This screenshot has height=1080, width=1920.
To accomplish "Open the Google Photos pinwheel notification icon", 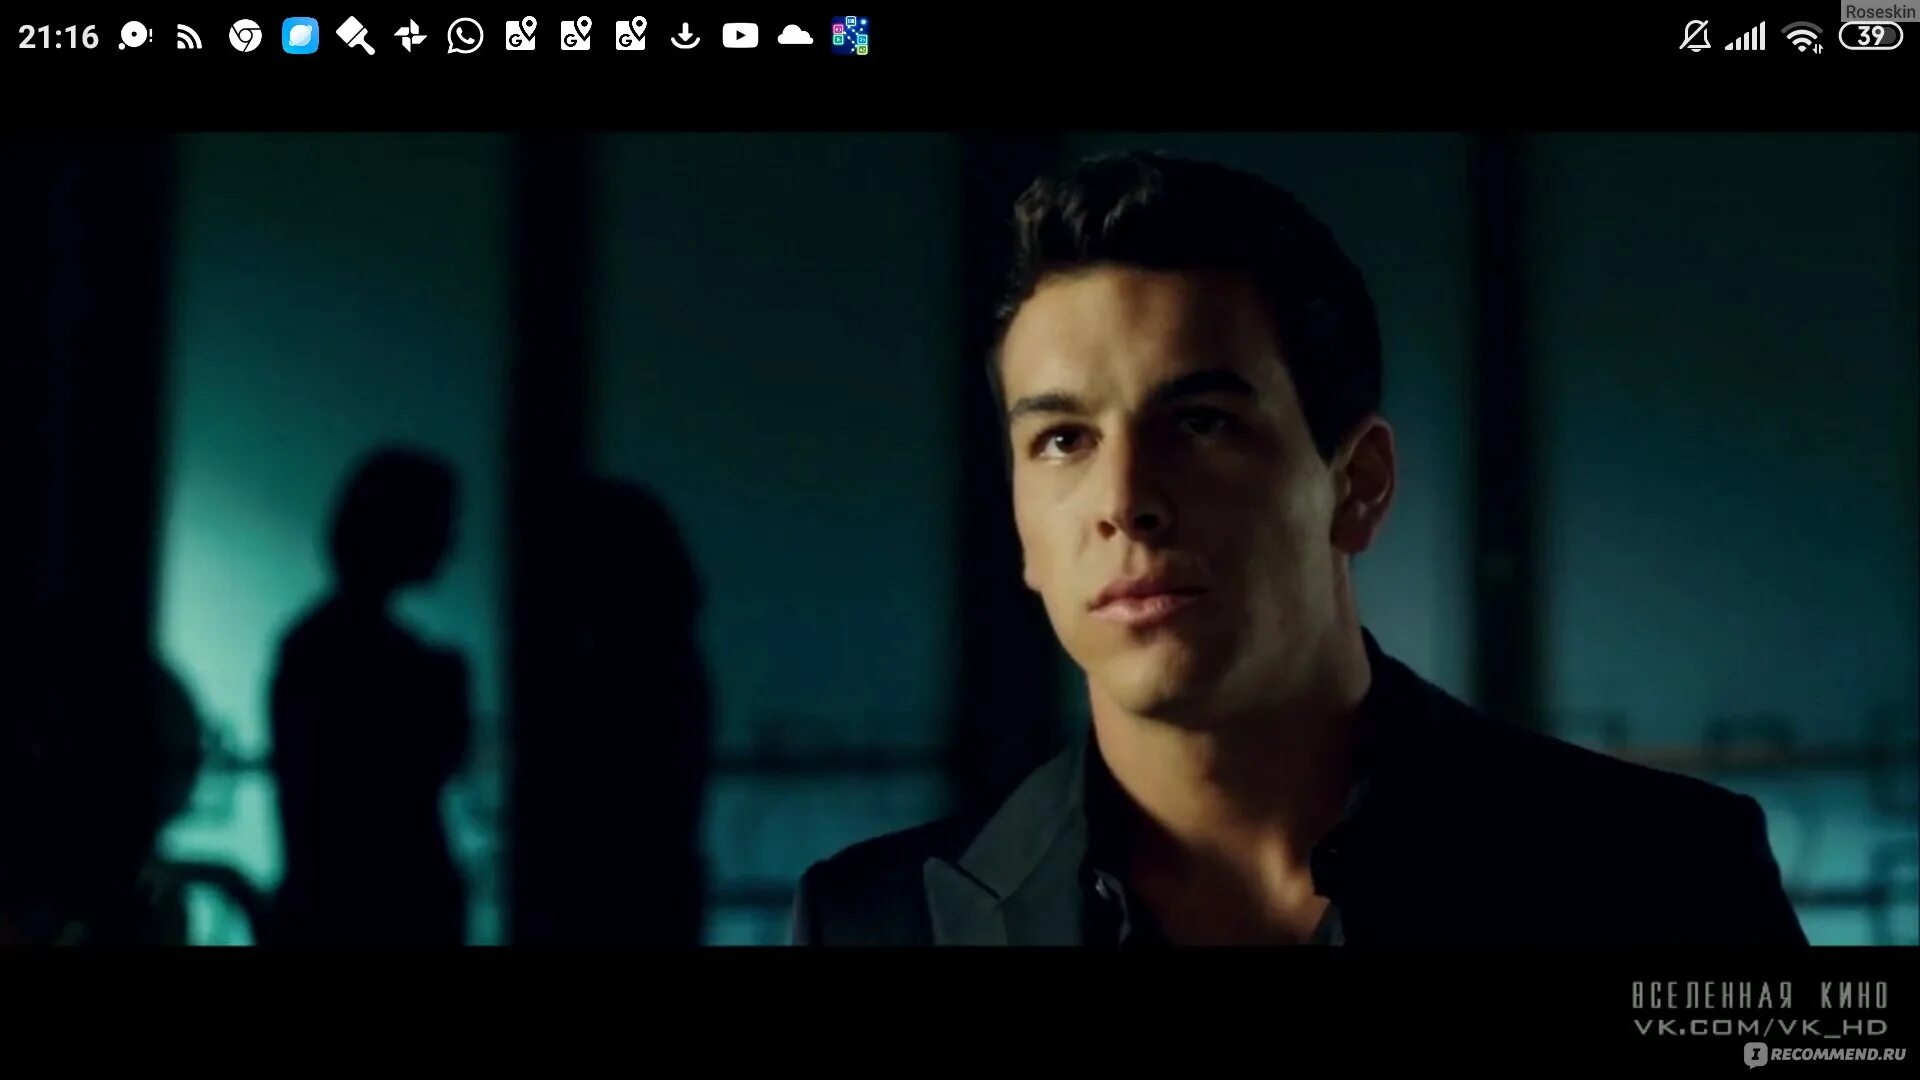I will pos(410,37).
